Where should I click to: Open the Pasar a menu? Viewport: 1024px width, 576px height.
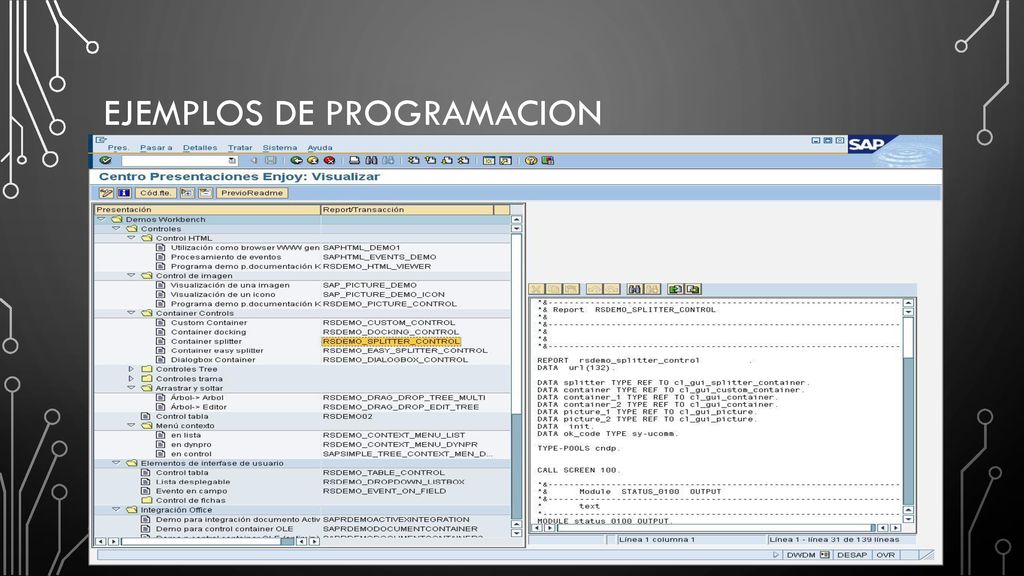point(156,148)
